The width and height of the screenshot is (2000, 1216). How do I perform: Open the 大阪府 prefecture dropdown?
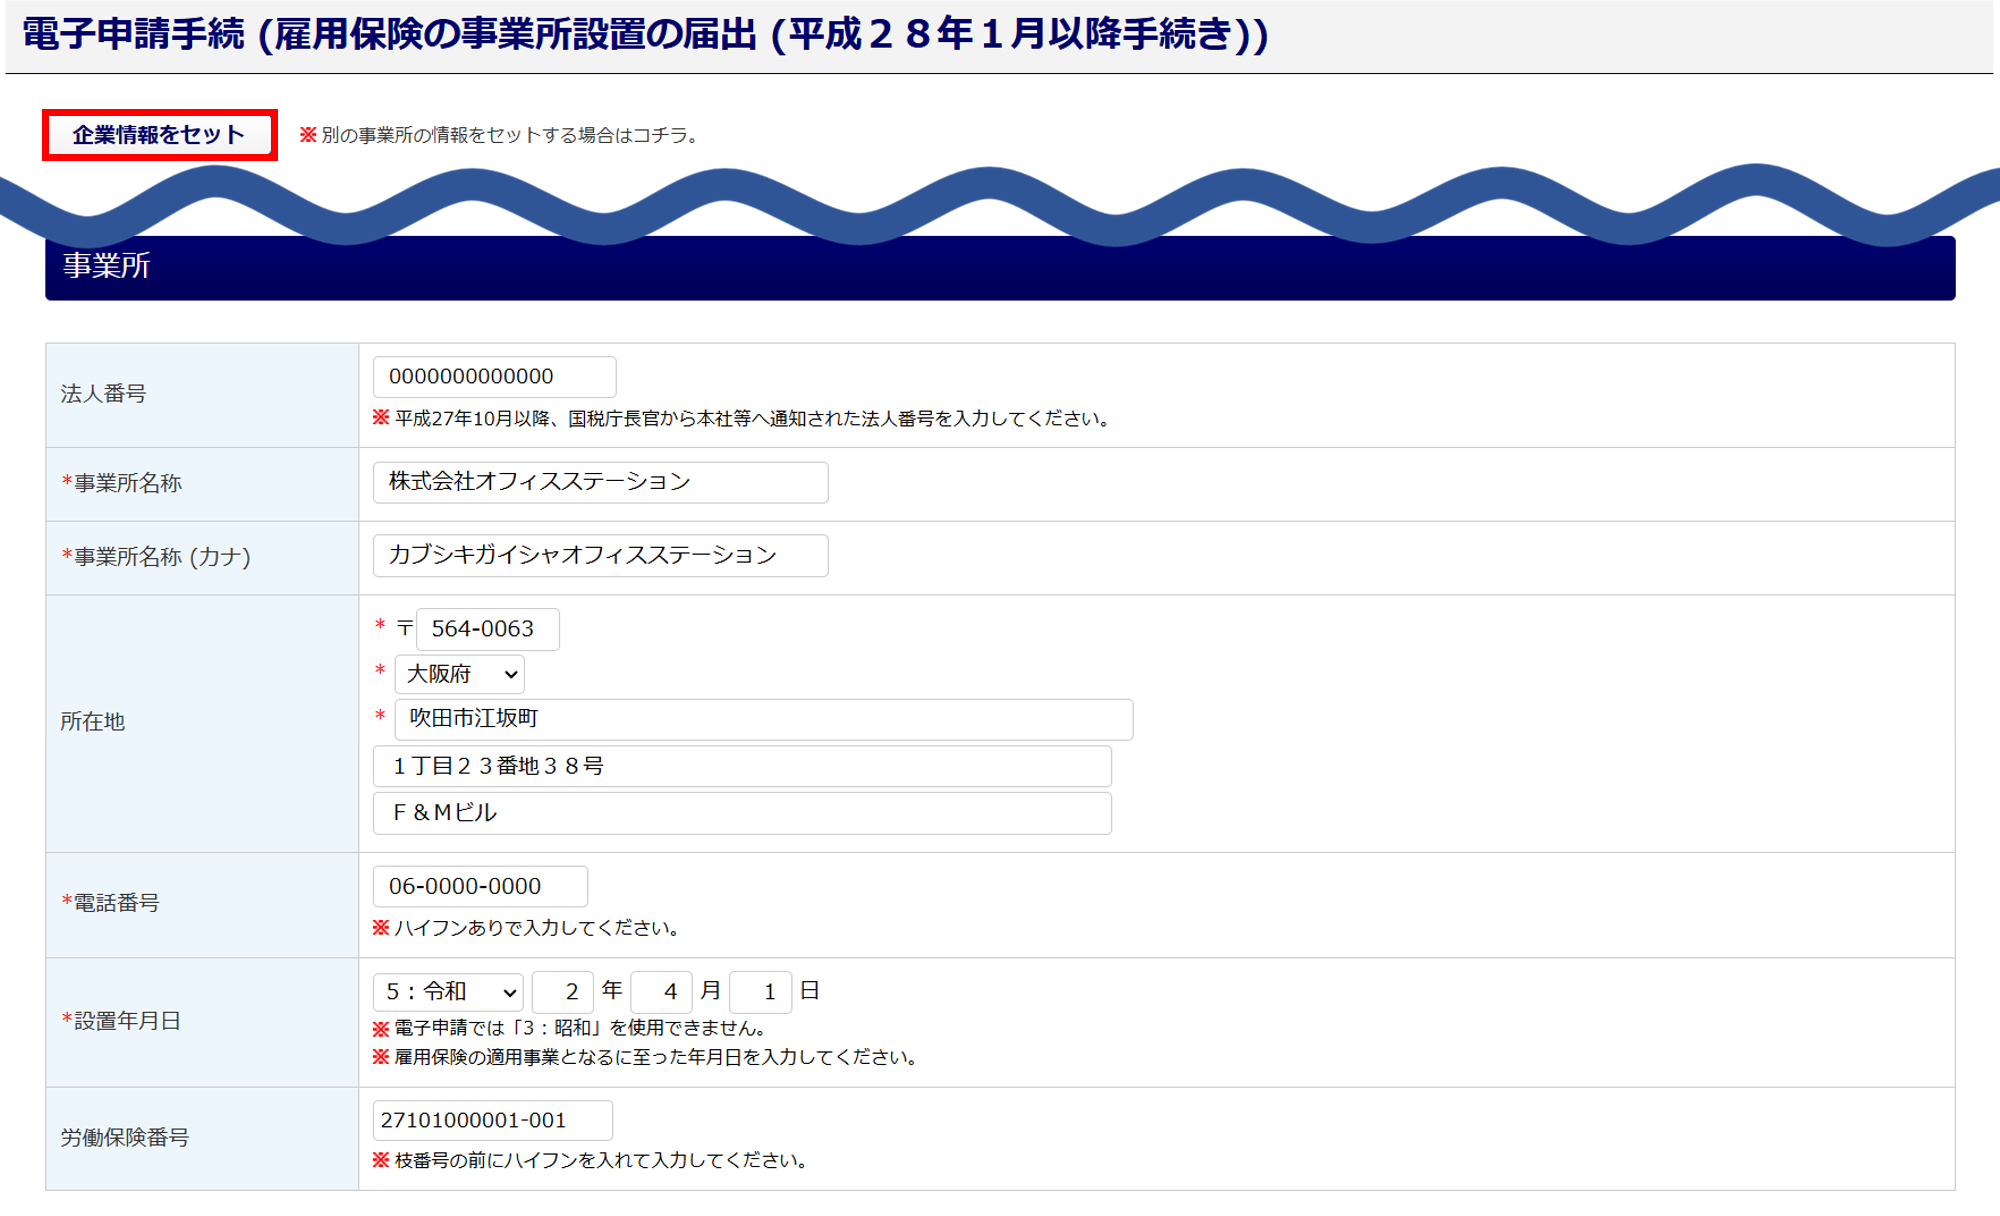pos(459,674)
